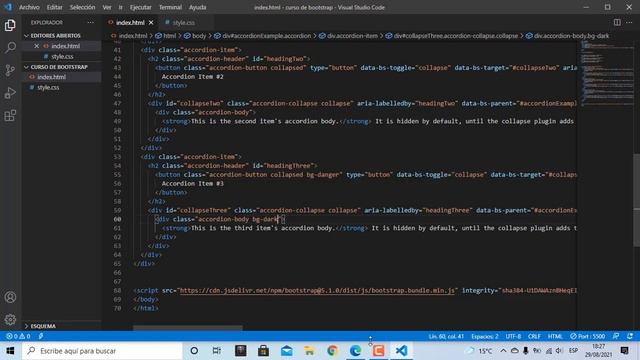Open the Ver menu

[x=107, y=7]
